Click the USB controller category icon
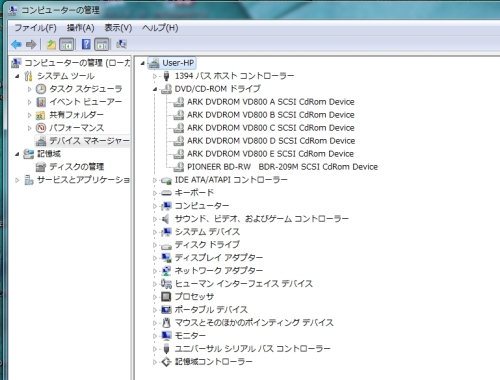This screenshot has width=500, height=380. coord(166,349)
